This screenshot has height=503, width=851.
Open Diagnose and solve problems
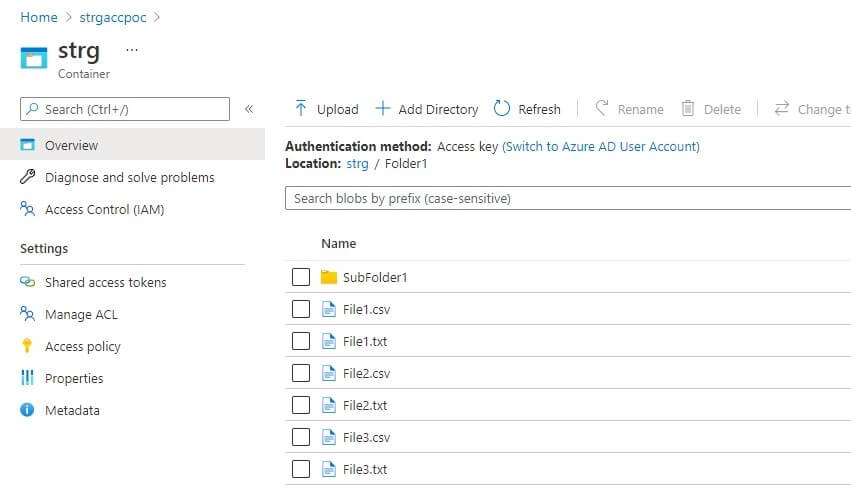[x=129, y=177]
